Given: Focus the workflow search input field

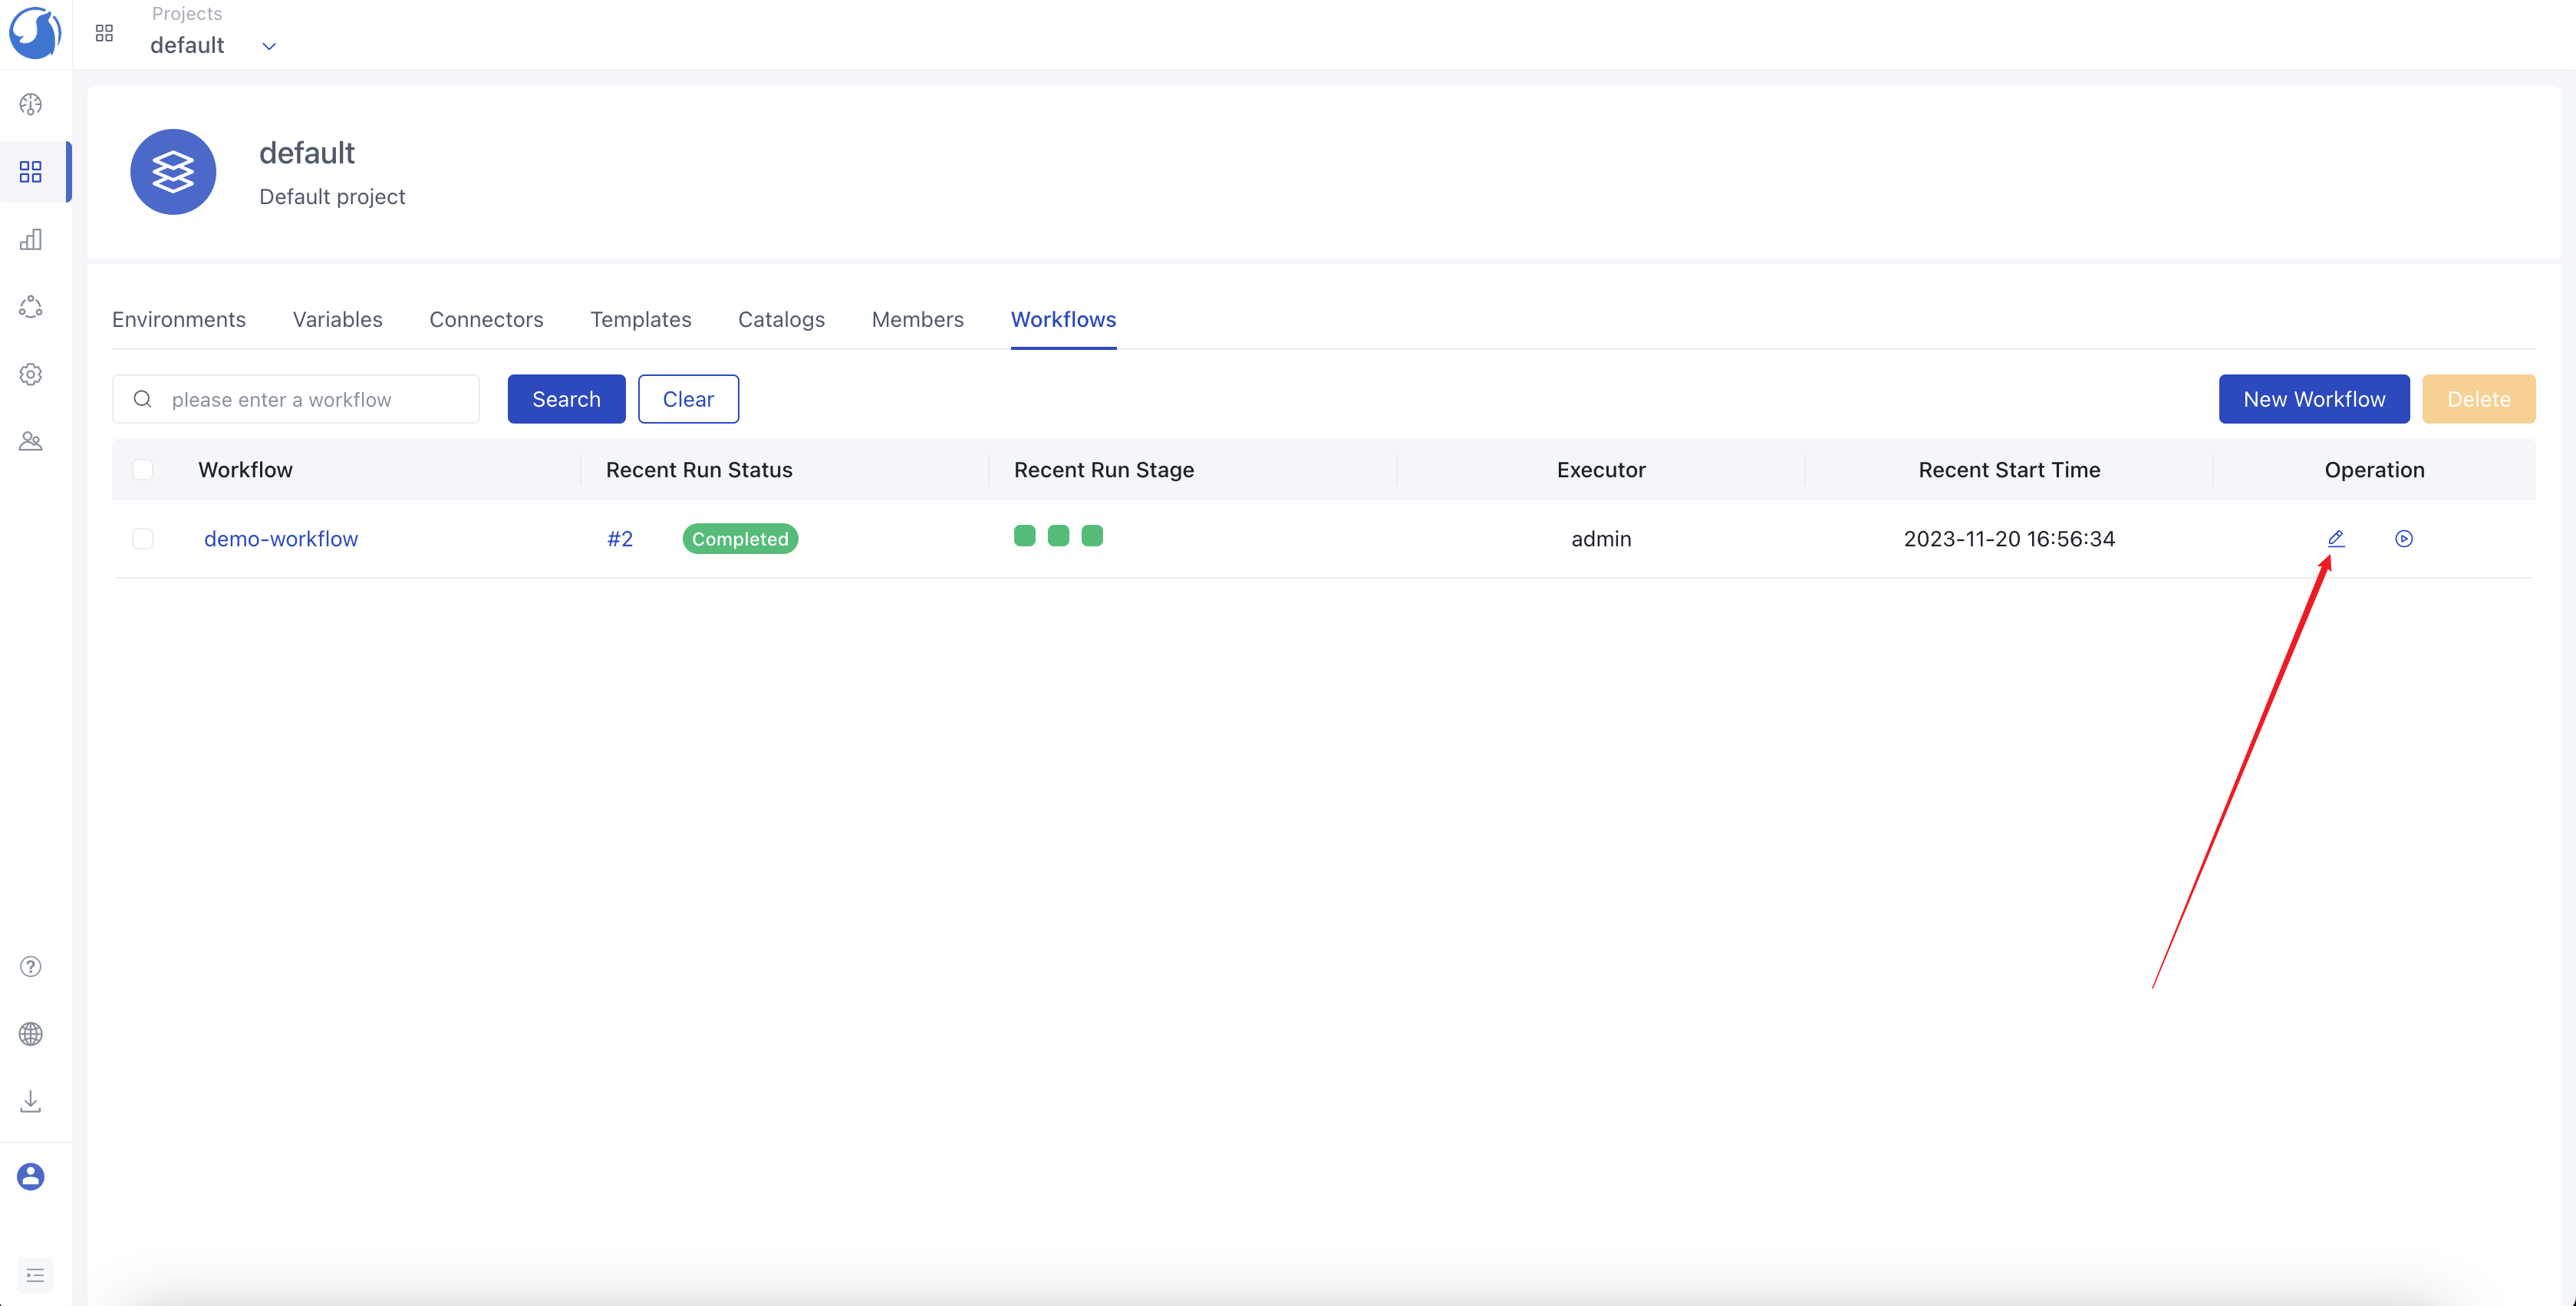Looking at the screenshot, I should tap(296, 399).
